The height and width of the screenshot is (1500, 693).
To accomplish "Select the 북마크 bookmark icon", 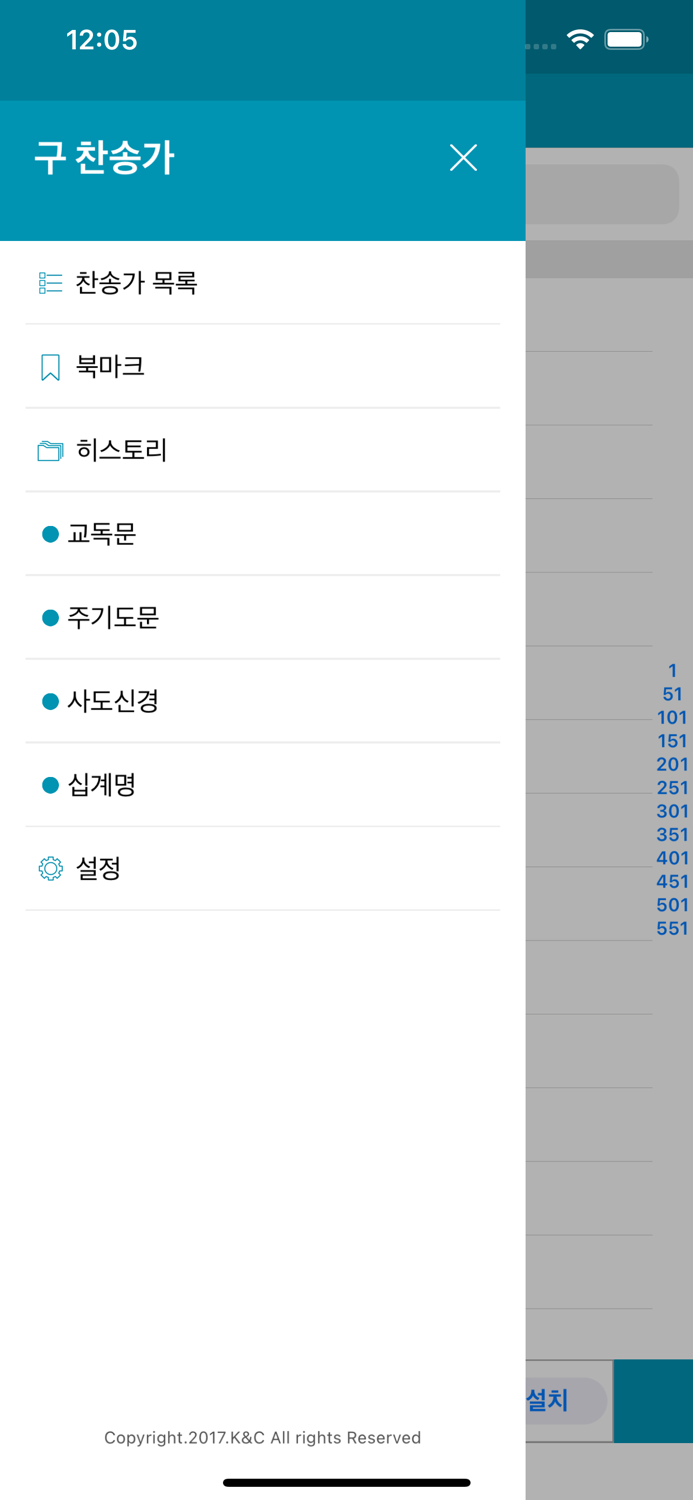I will 50,367.
